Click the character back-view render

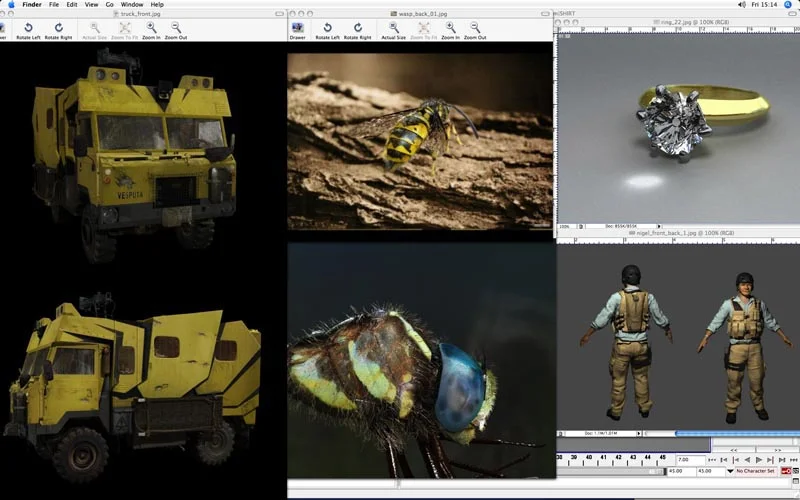pos(628,342)
